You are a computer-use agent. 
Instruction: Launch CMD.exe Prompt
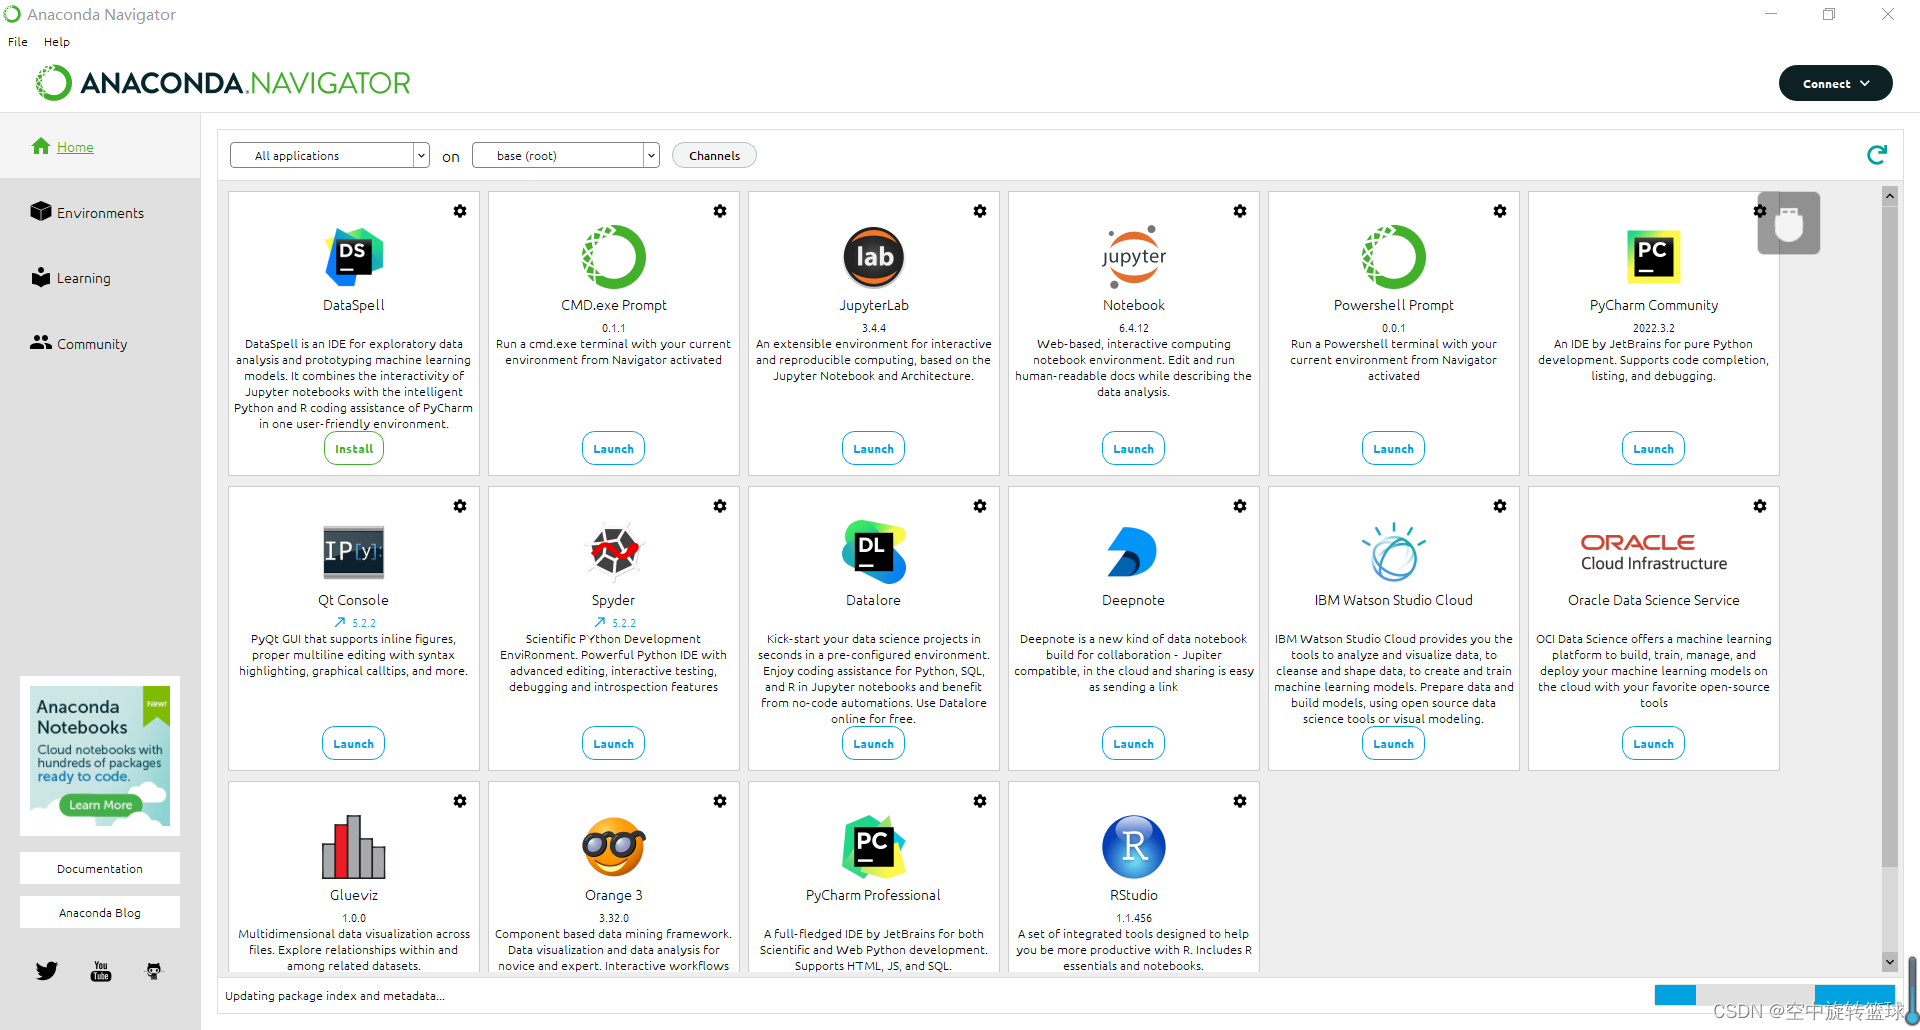coord(614,449)
